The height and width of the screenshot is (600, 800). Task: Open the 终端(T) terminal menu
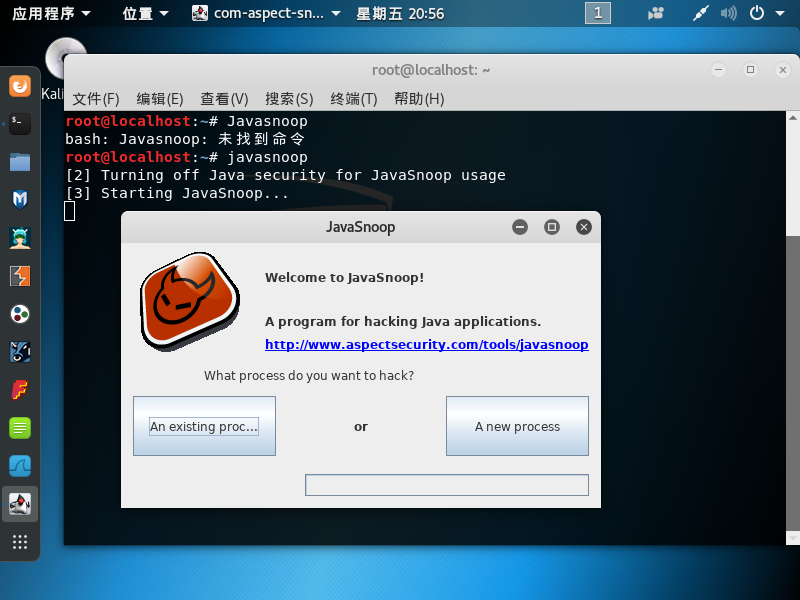pyautogui.click(x=354, y=98)
